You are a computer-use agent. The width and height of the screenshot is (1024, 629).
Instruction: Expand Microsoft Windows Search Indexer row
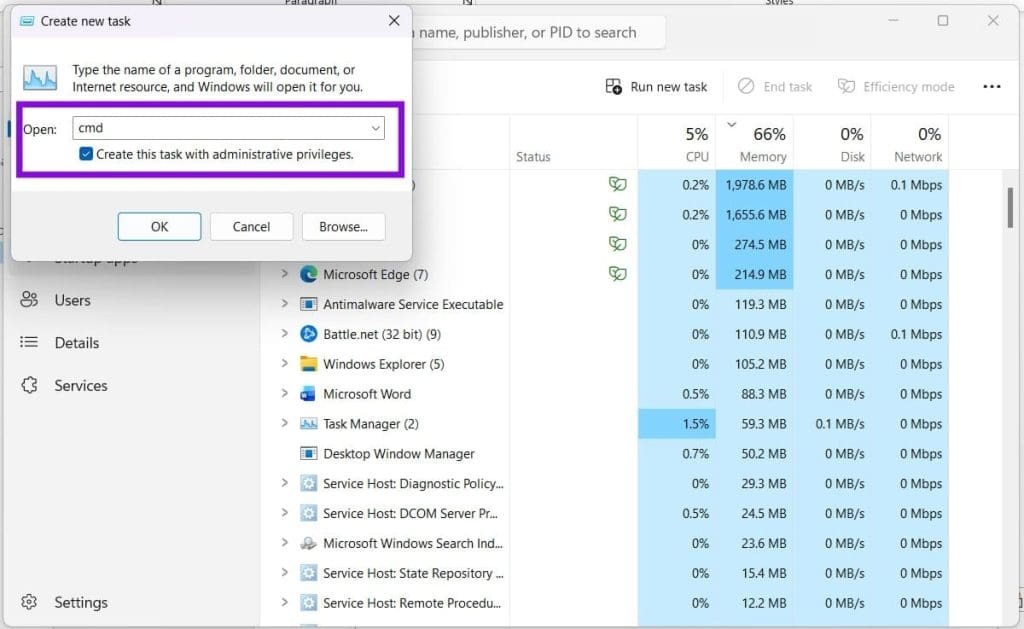click(284, 543)
